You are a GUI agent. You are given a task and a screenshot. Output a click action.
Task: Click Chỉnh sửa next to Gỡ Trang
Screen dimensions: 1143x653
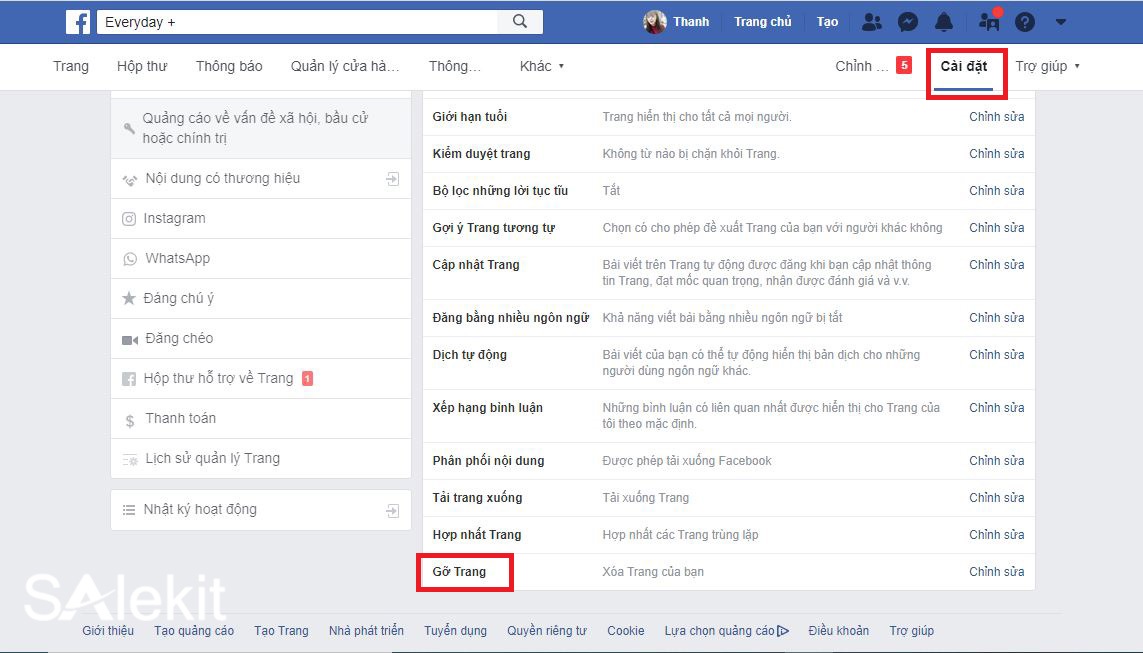tap(996, 571)
